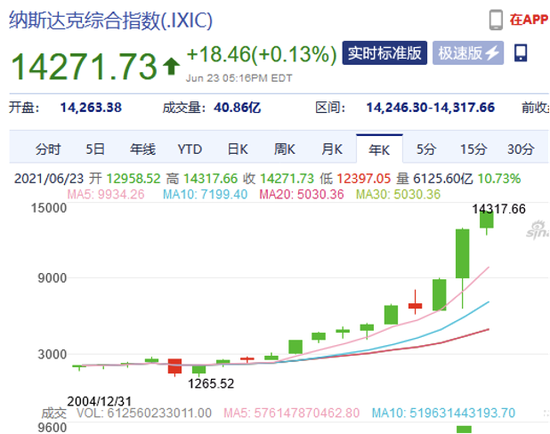Click the topmost green candle near 14317.66
Screen dimensions: 550x434
pos(487,220)
